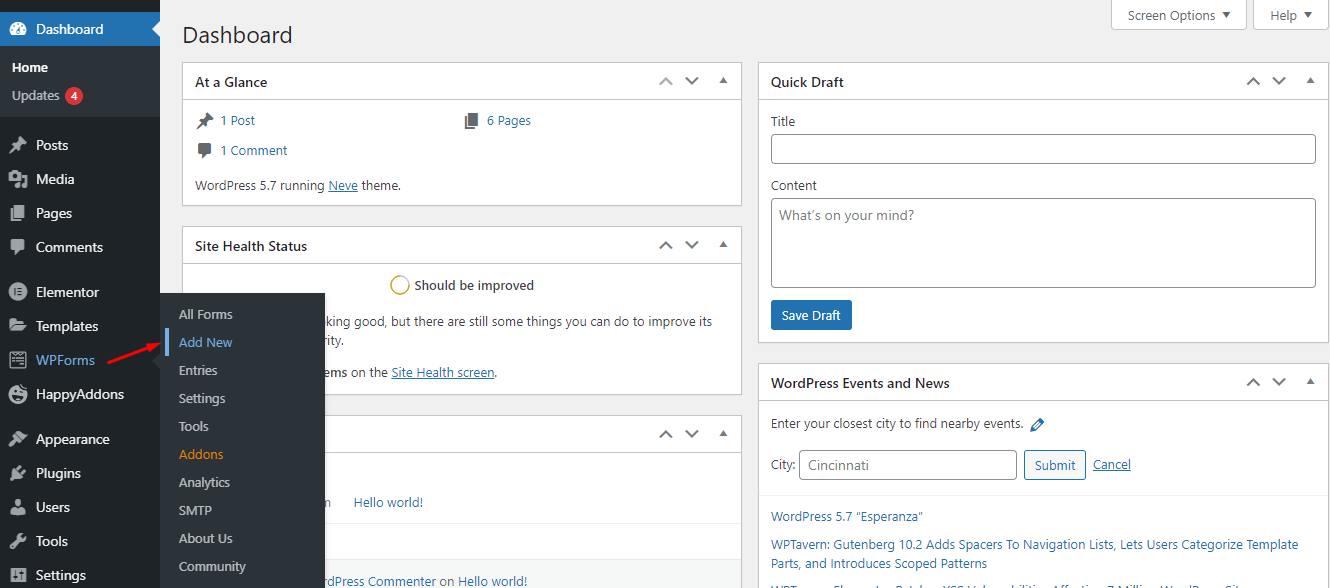Open Entries in the WPForms submenu

(198, 370)
